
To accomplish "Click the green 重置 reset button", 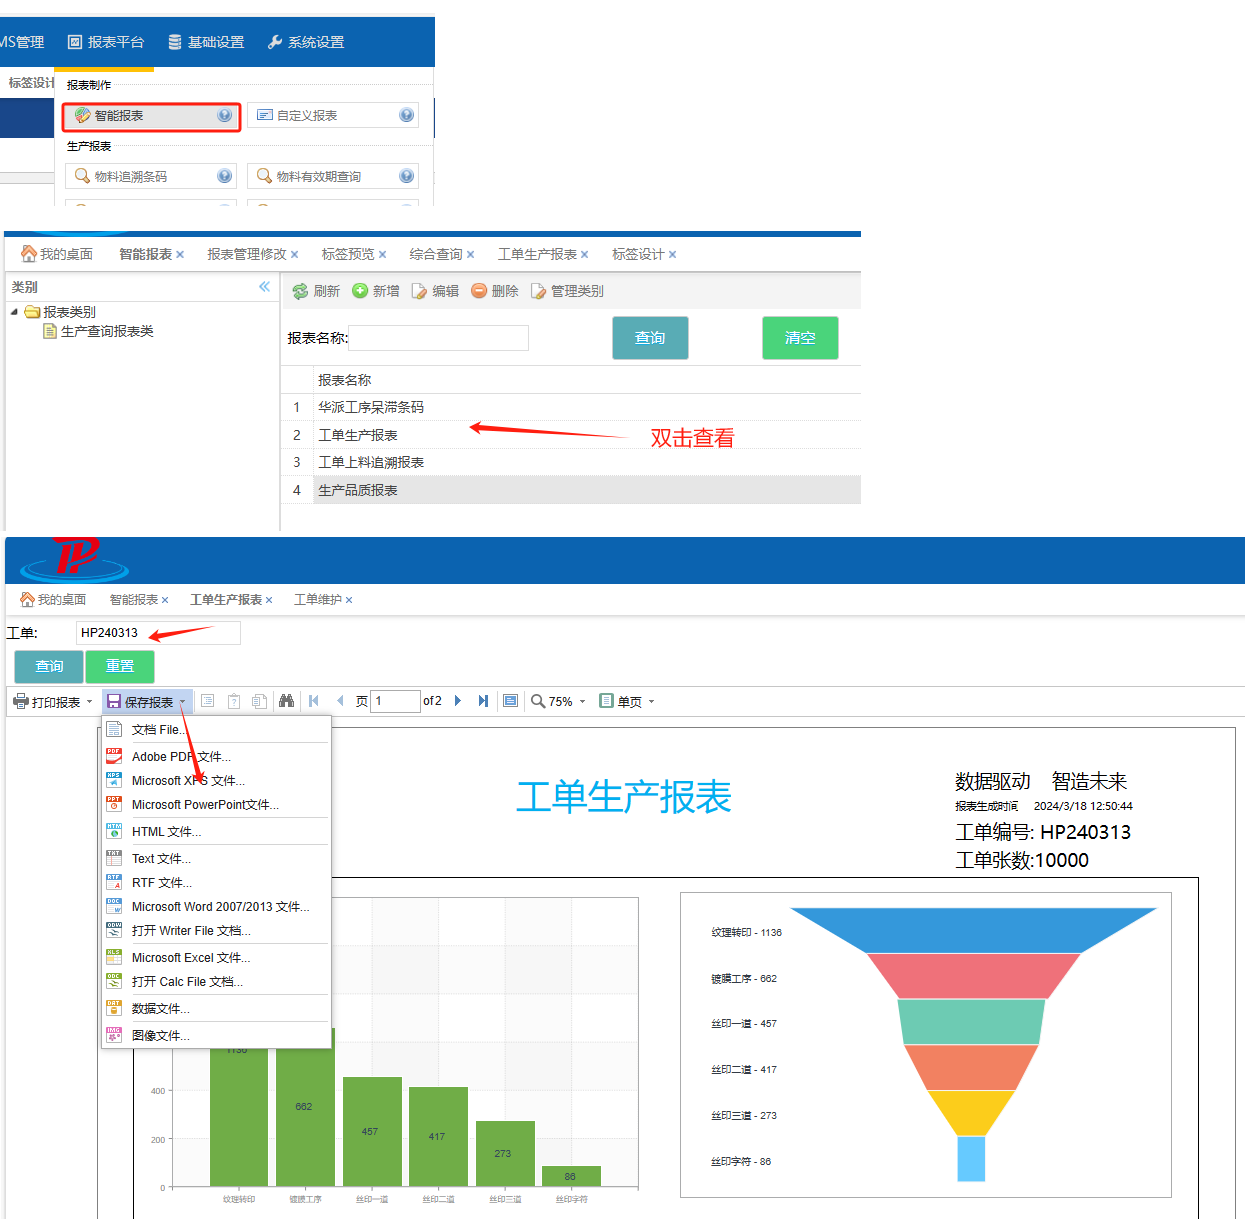I will pyautogui.click(x=120, y=666).
